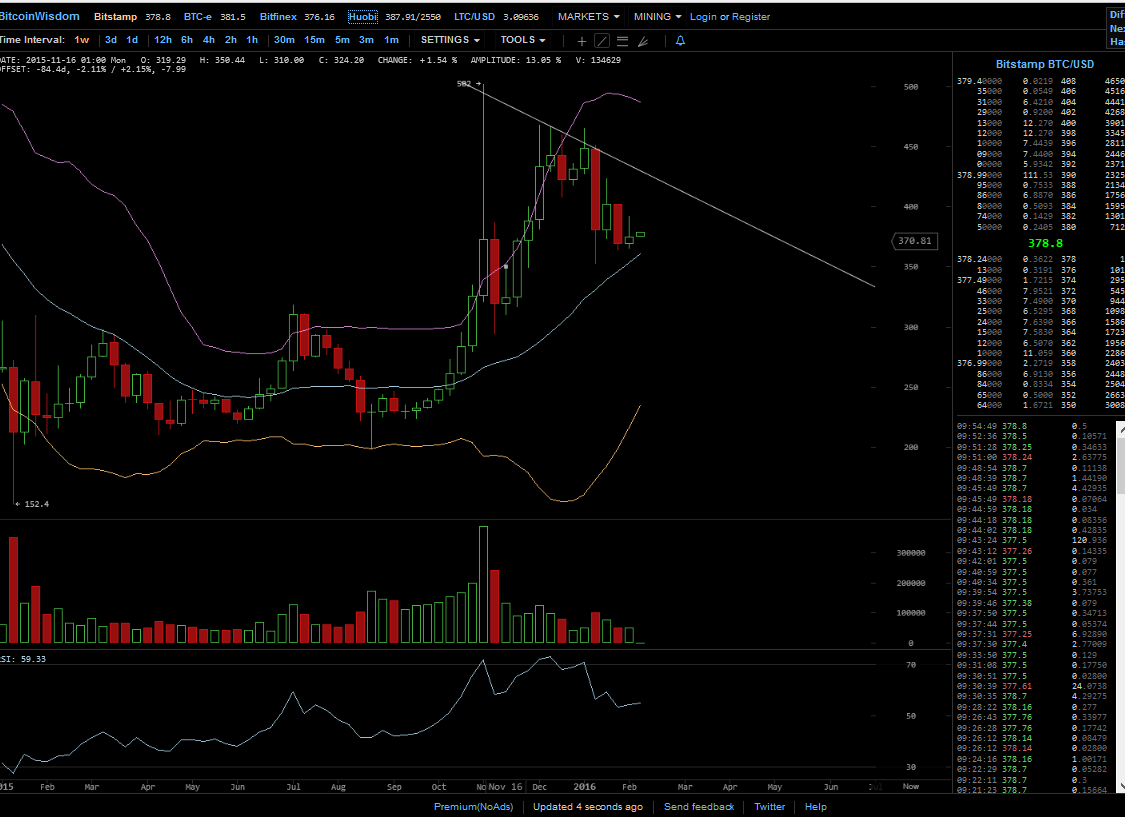This screenshot has height=817, width=1125.
Task: Open the MARKETS dropdown menu
Action: [588, 16]
